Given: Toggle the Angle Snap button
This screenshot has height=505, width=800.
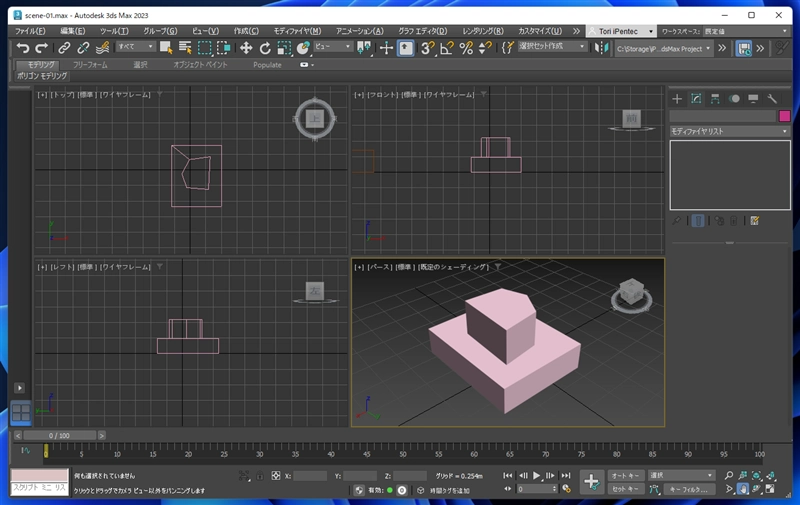Looking at the screenshot, I should point(446,48).
